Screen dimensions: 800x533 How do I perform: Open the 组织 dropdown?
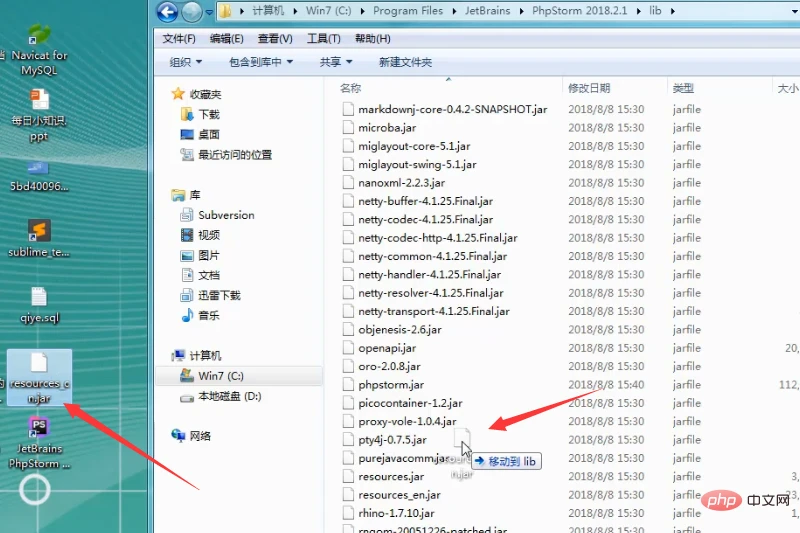tap(186, 62)
